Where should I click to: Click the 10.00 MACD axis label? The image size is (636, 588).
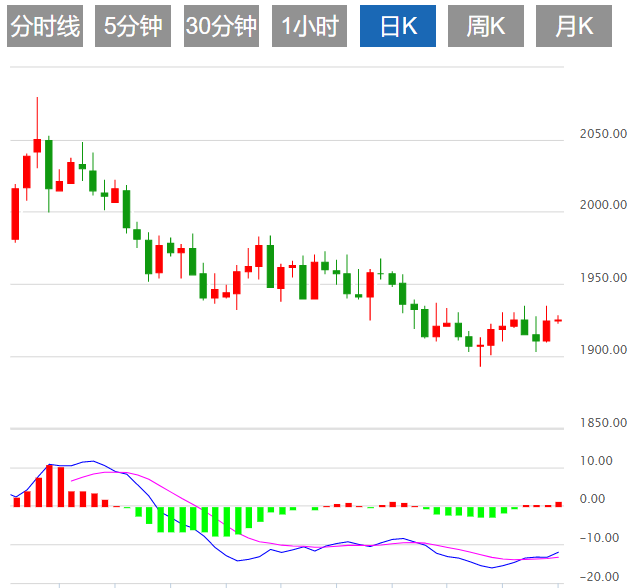[596, 461]
